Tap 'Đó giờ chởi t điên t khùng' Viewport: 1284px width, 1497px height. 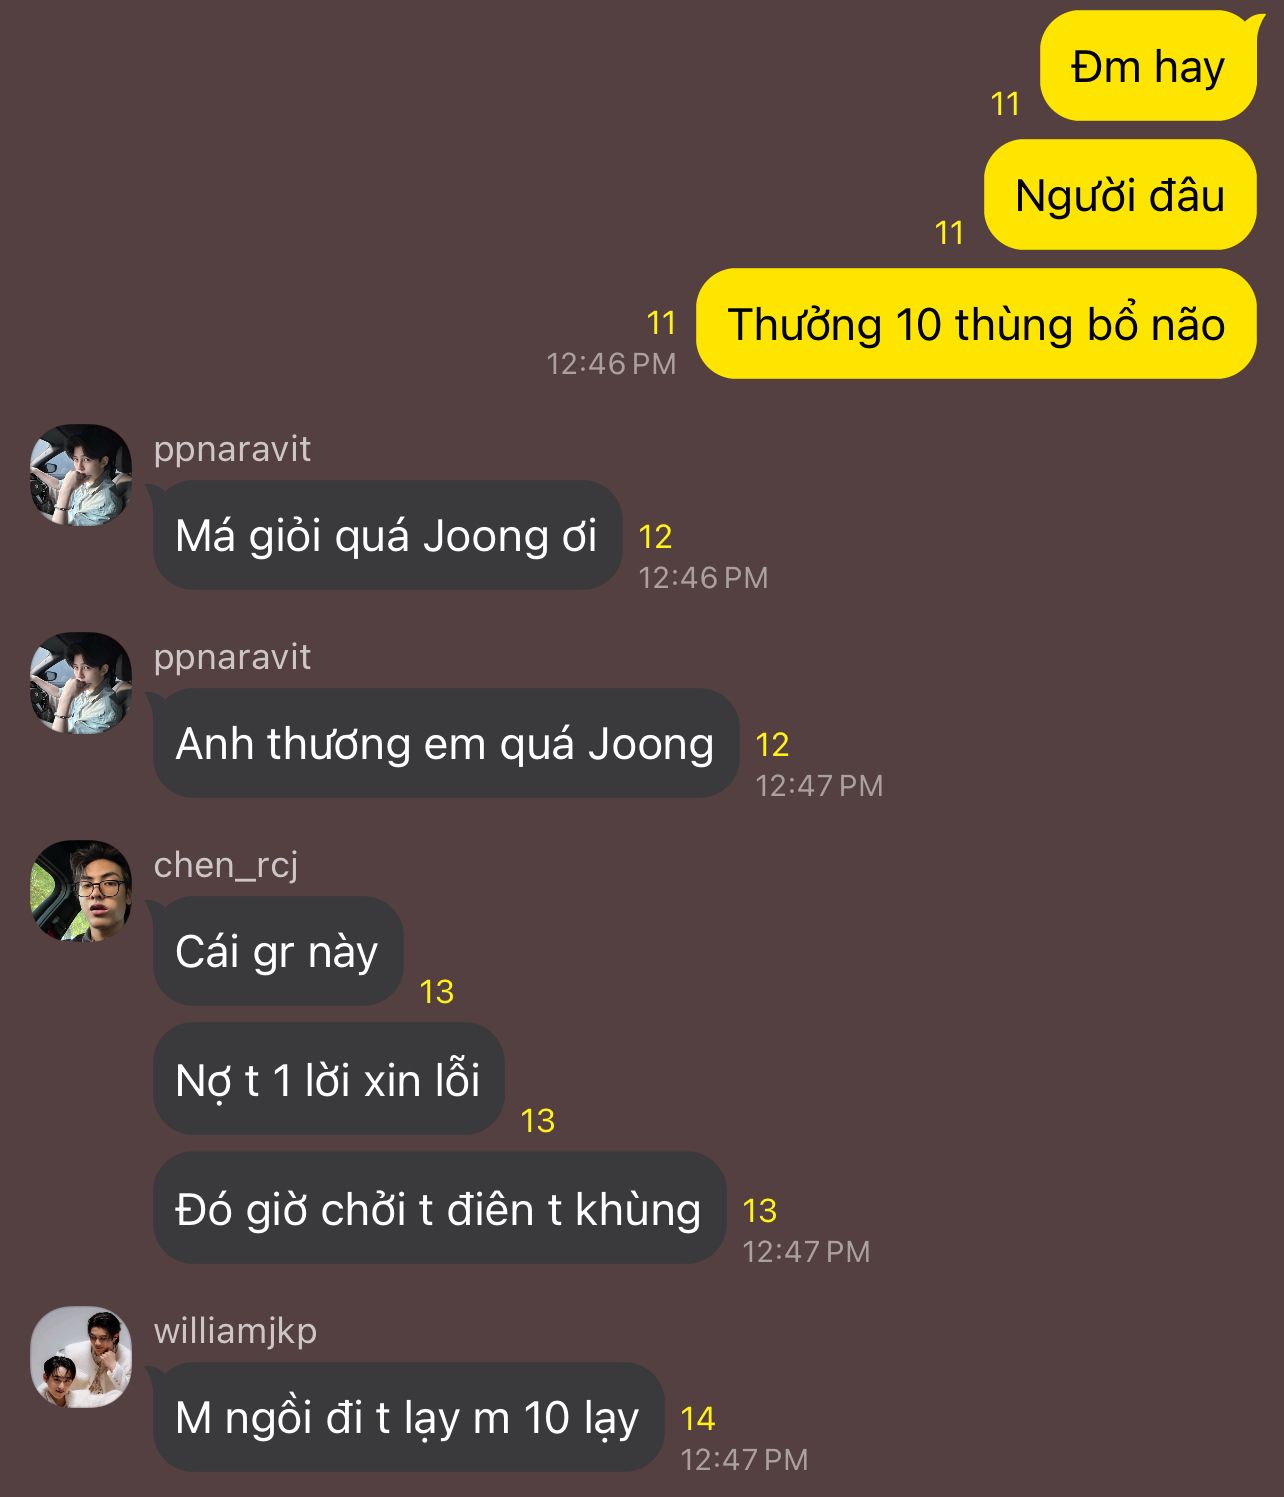point(439,1208)
